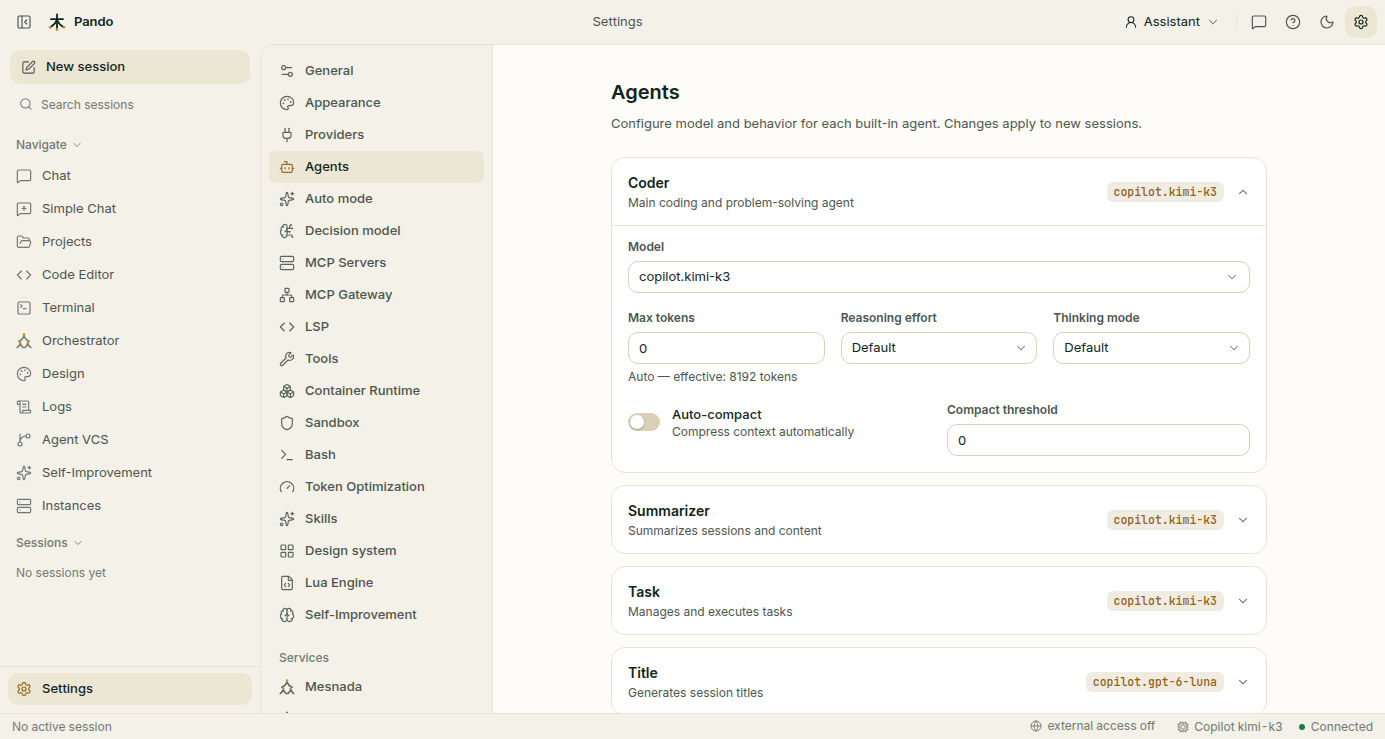This screenshot has height=739, width=1385.
Task: Switch to dark mode moon icon
Action: (1327, 22)
